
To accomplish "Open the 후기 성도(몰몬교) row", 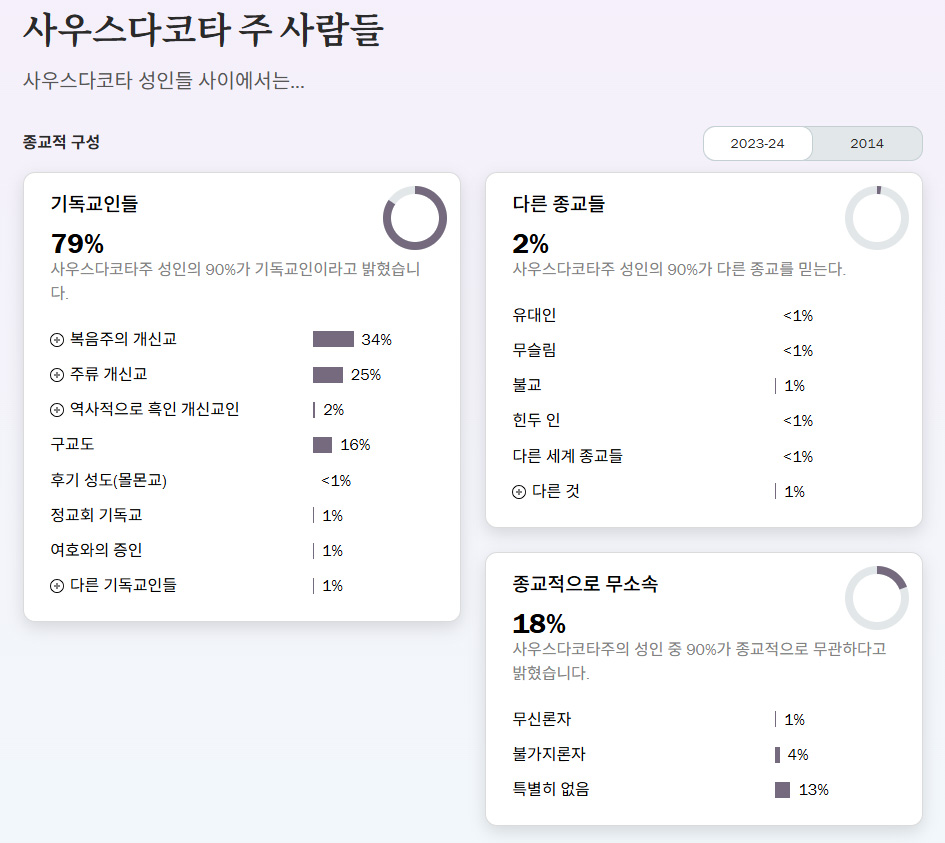I will click(108, 481).
